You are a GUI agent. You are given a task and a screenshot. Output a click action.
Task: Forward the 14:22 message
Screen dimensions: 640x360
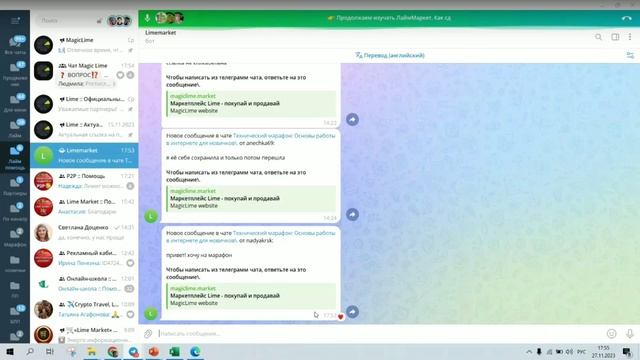click(352, 119)
